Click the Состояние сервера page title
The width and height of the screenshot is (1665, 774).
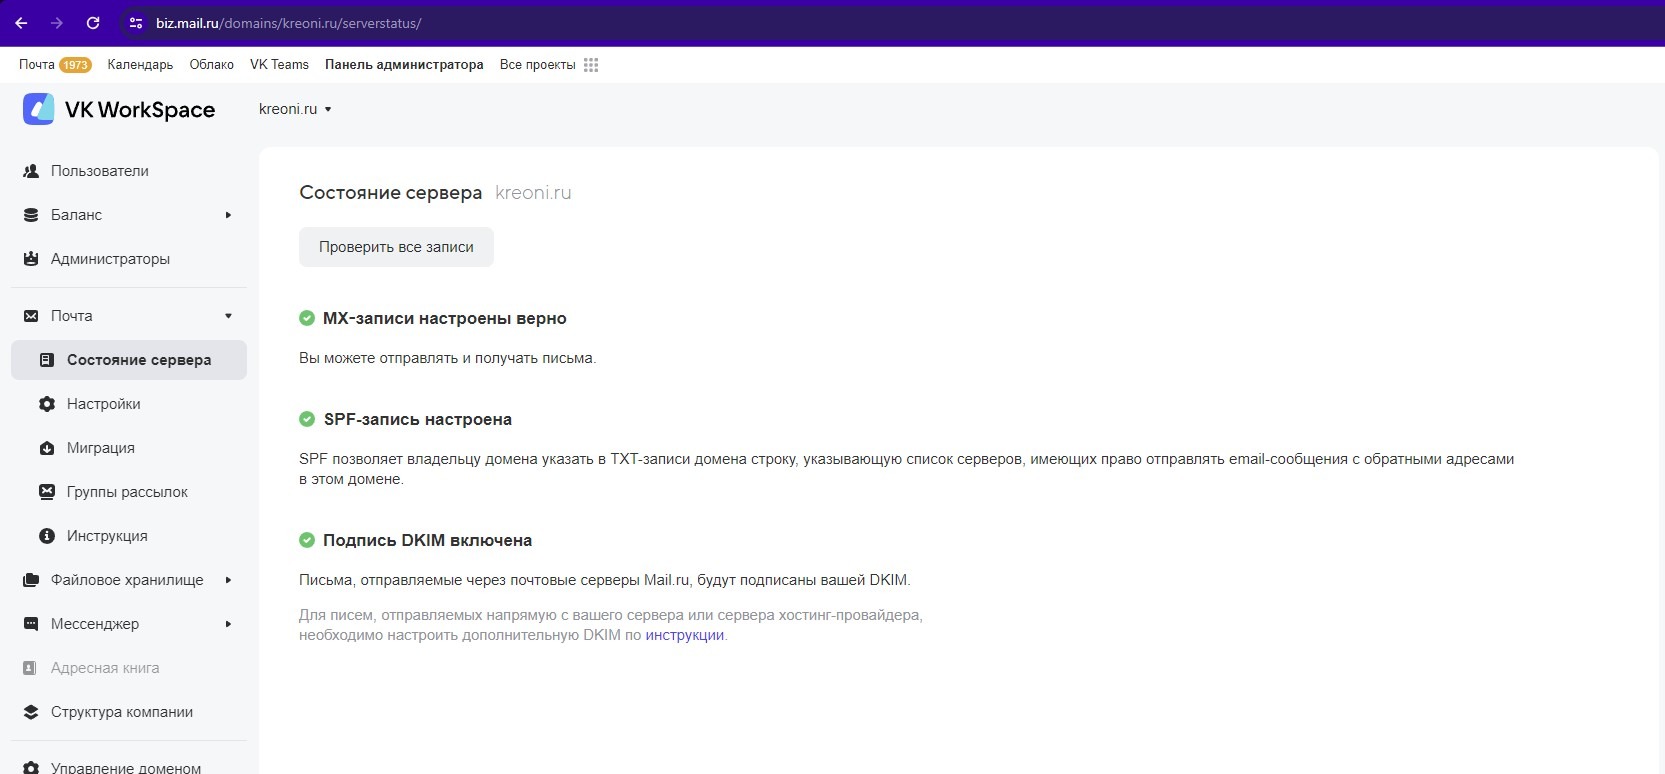pyautogui.click(x=391, y=193)
